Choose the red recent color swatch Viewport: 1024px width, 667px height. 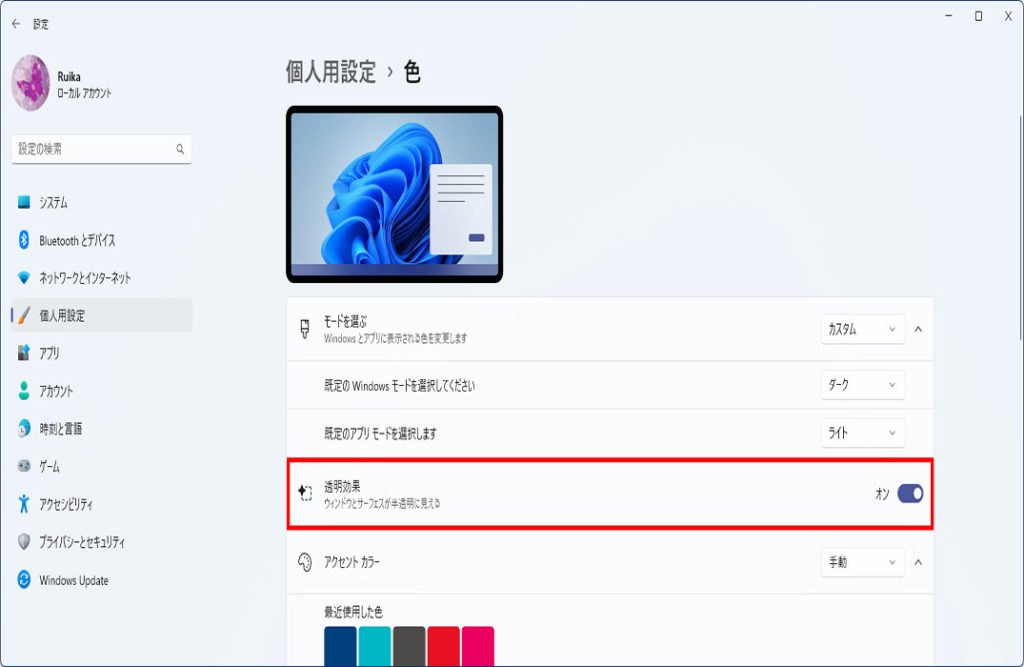pos(443,646)
